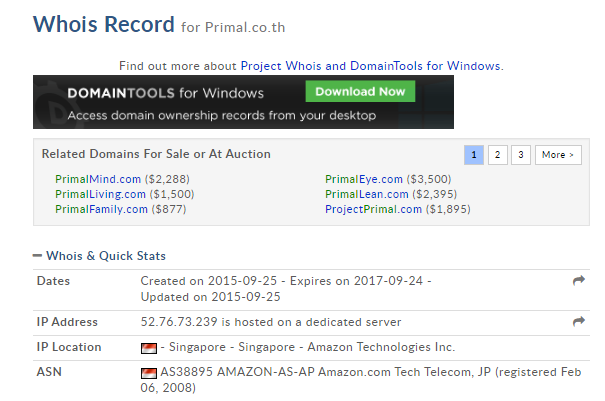Viewport: 605px width, 401px height.
Task: Click the 52.76.73.239 IP address value
Action: [179, 322]
